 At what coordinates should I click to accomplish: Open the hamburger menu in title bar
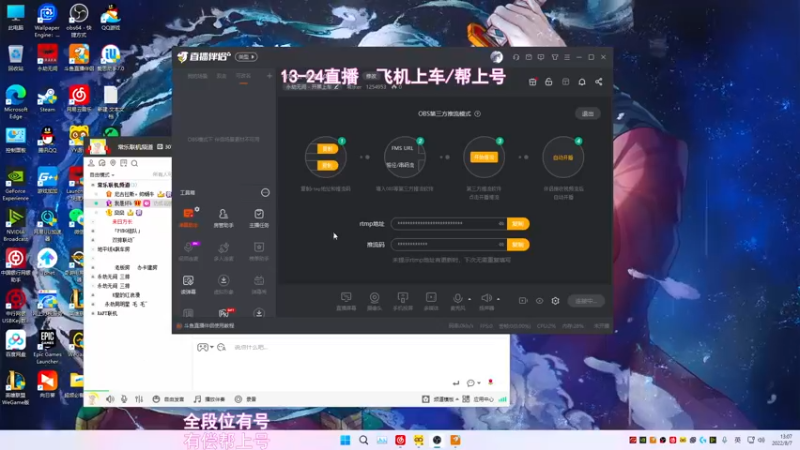[x=567, y=57]
